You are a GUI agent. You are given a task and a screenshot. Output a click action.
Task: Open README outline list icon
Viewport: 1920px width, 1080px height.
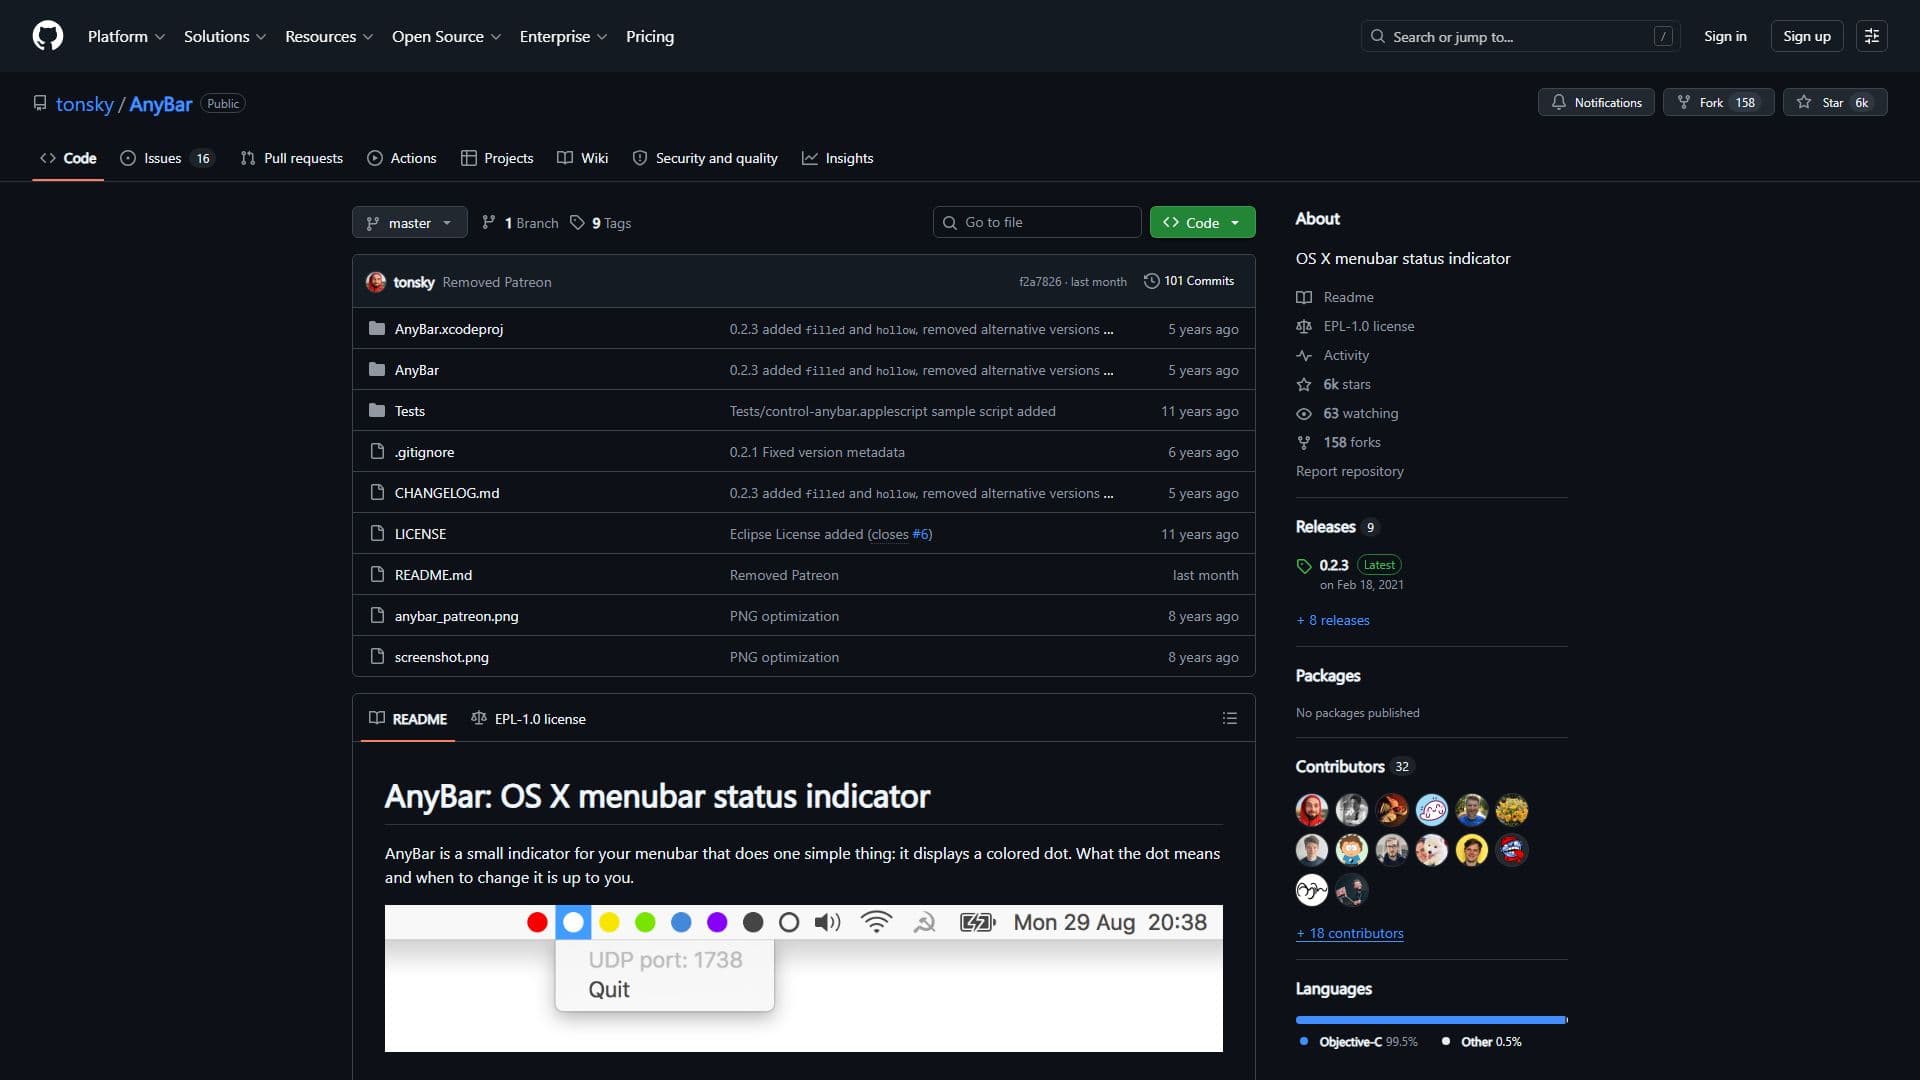[1230, 719]
